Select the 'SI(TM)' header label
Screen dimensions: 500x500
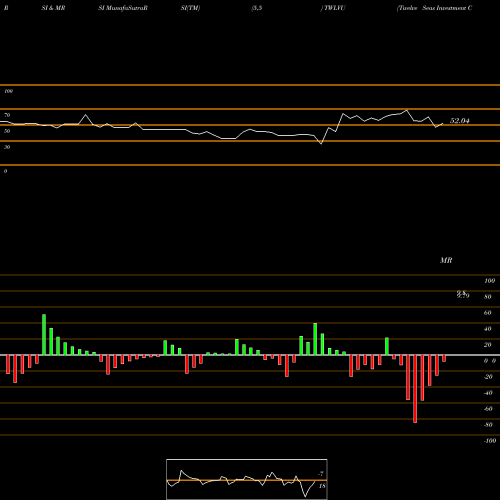coord(190,8)
